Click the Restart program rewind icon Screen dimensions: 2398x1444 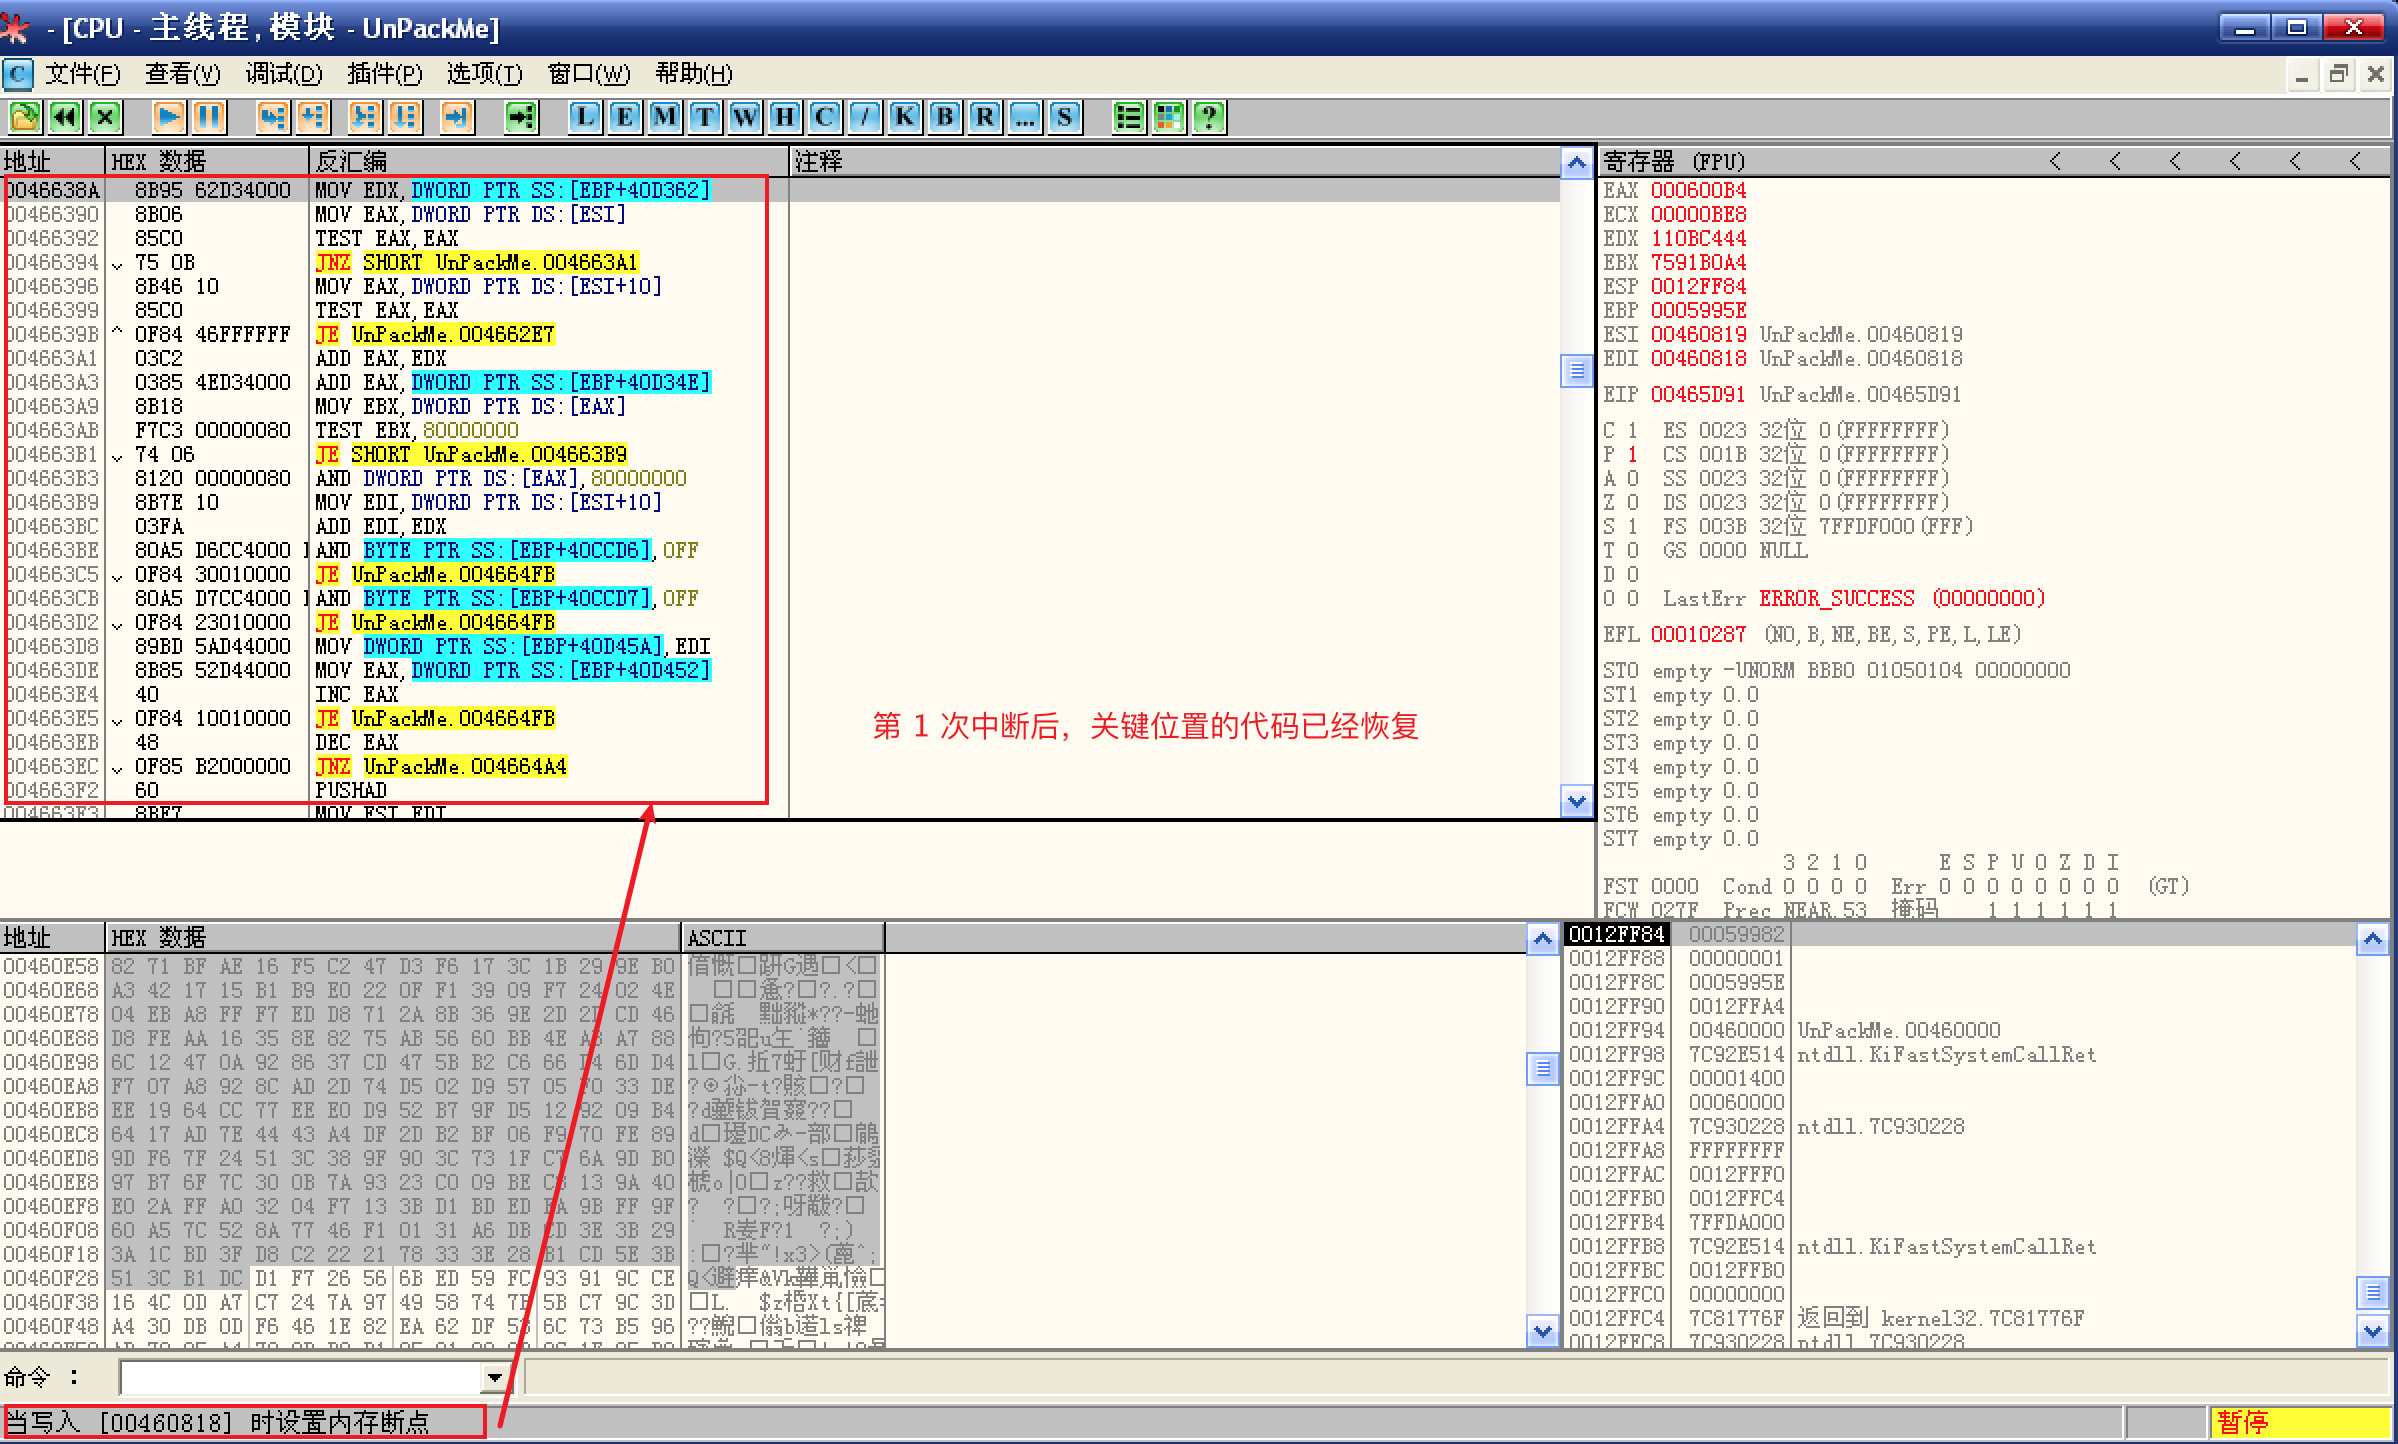pos(65,117)
